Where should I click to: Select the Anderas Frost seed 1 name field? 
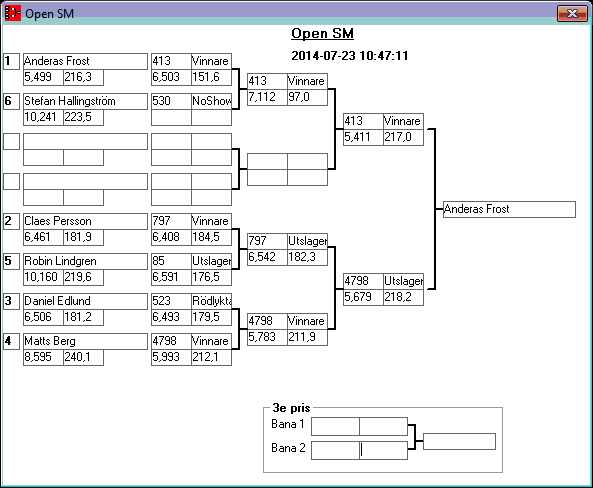pyautogui.click(x=85, y=61)
